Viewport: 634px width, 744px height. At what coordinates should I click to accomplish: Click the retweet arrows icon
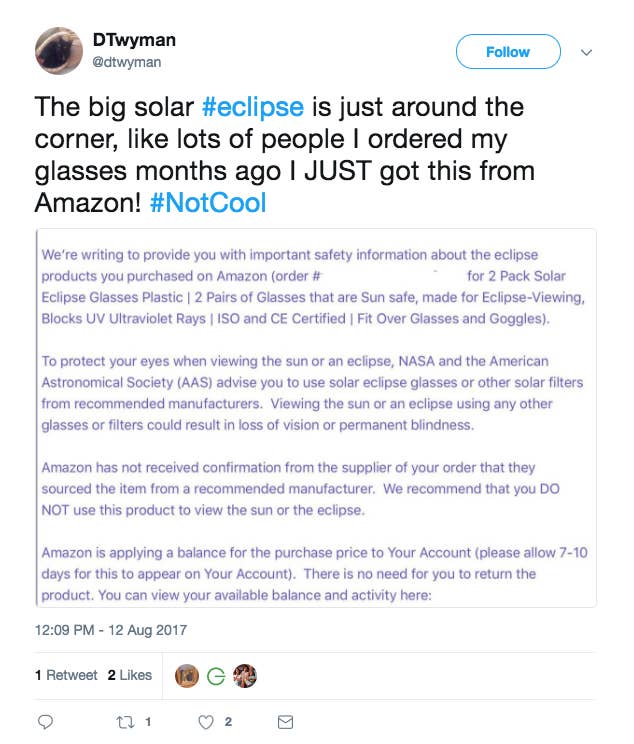pos(126,722)
